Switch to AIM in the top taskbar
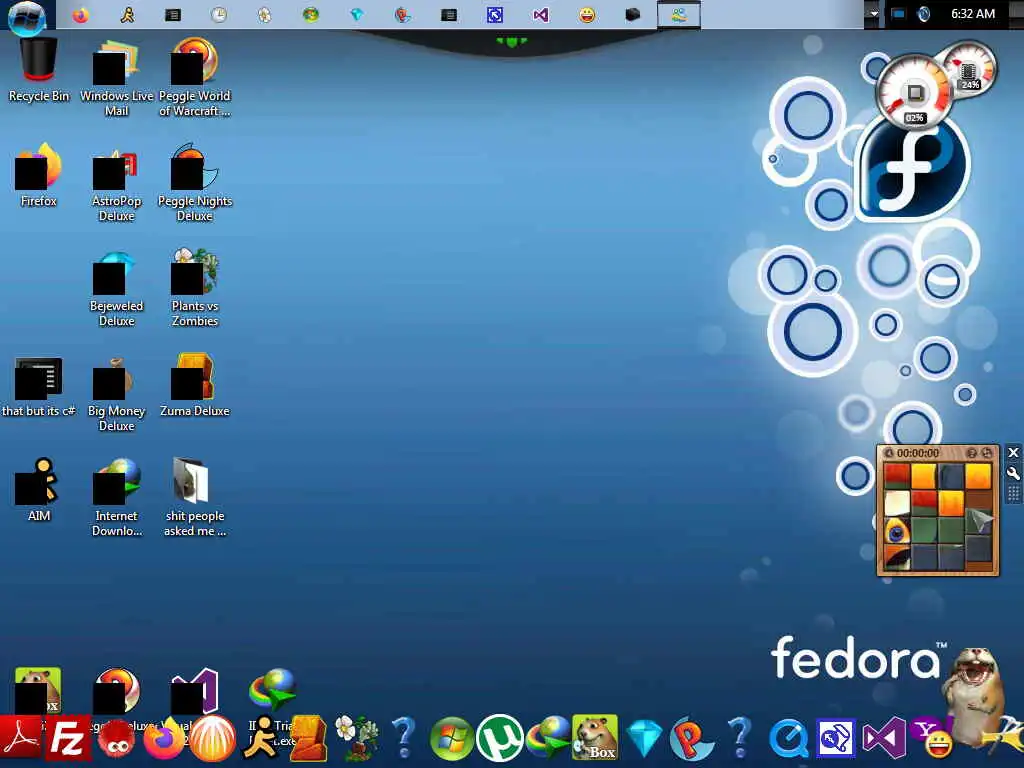This screenshot has height=768, width=1024. (x=127, y=14)
